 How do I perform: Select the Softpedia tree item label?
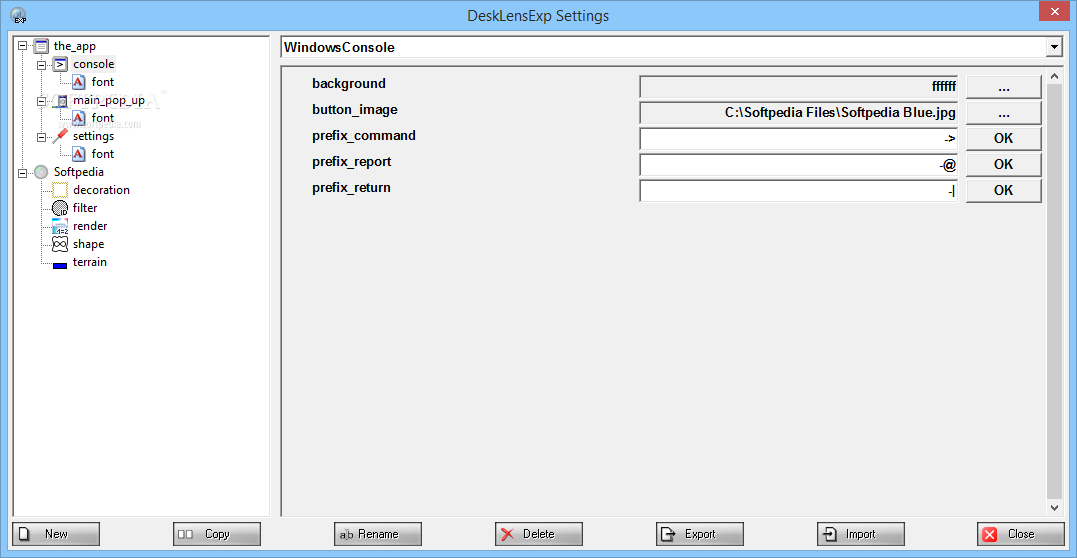[x=78, y=172]
